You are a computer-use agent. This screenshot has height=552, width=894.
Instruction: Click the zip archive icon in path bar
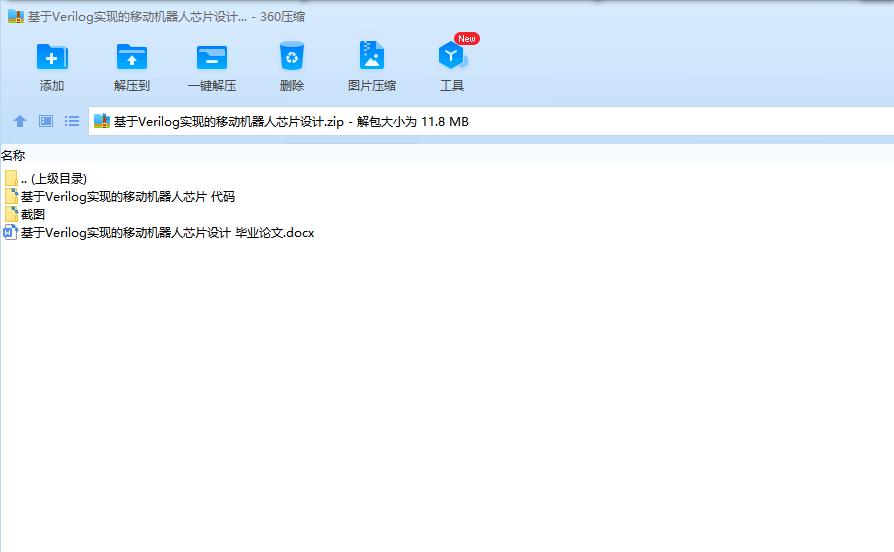coord(101,121)
